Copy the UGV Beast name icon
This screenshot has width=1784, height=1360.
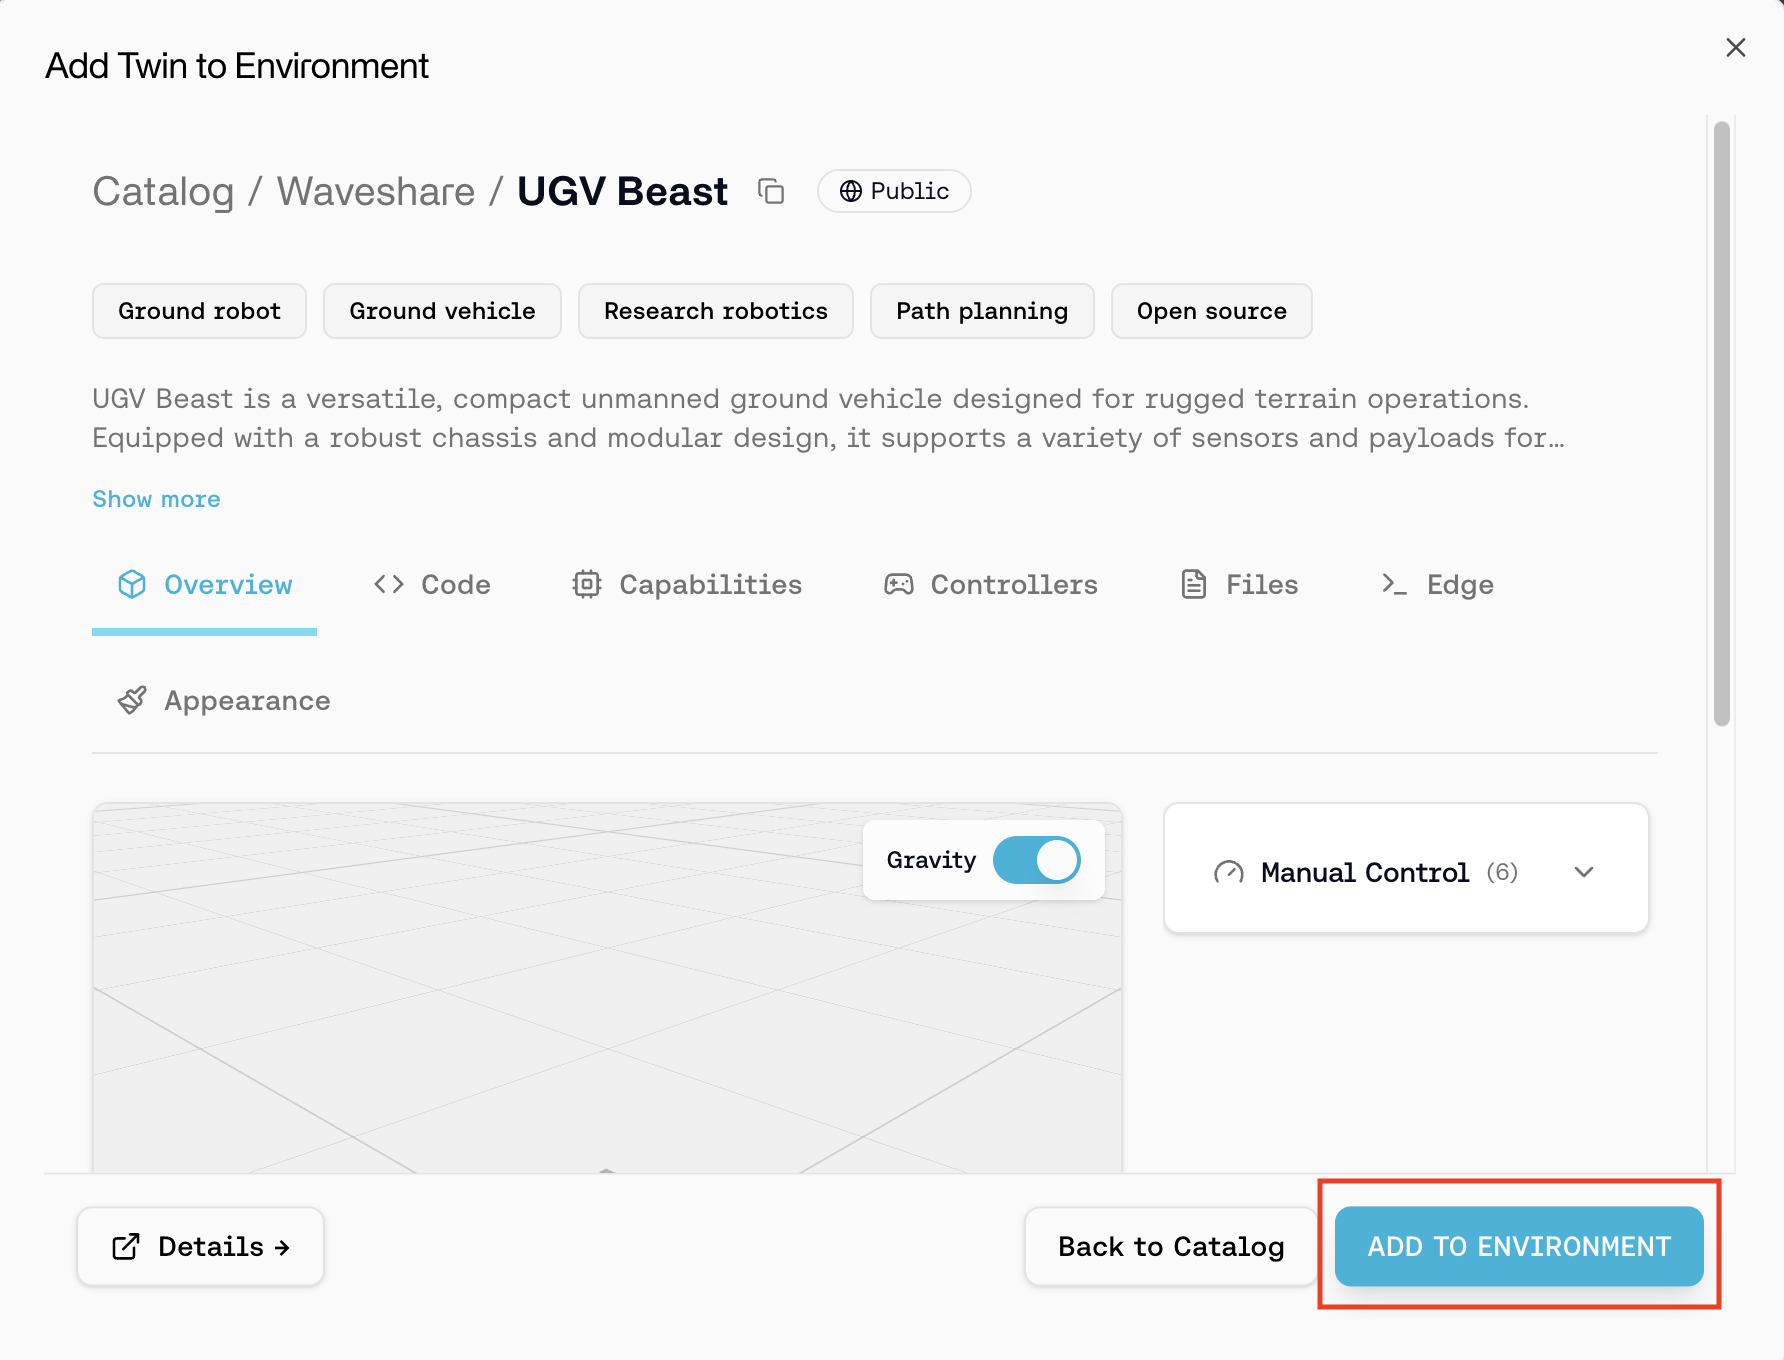pos(770,191)
